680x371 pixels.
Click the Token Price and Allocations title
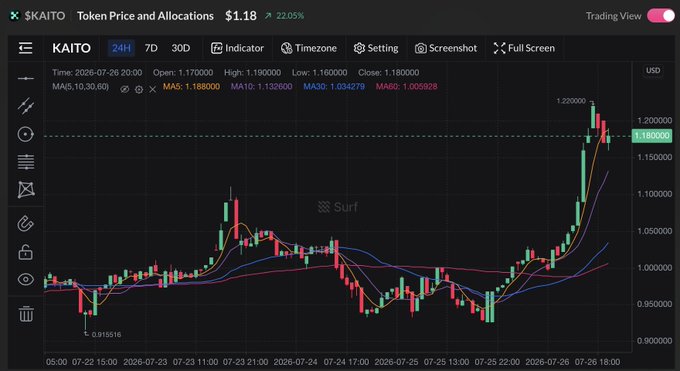click(x=145, y=16)
